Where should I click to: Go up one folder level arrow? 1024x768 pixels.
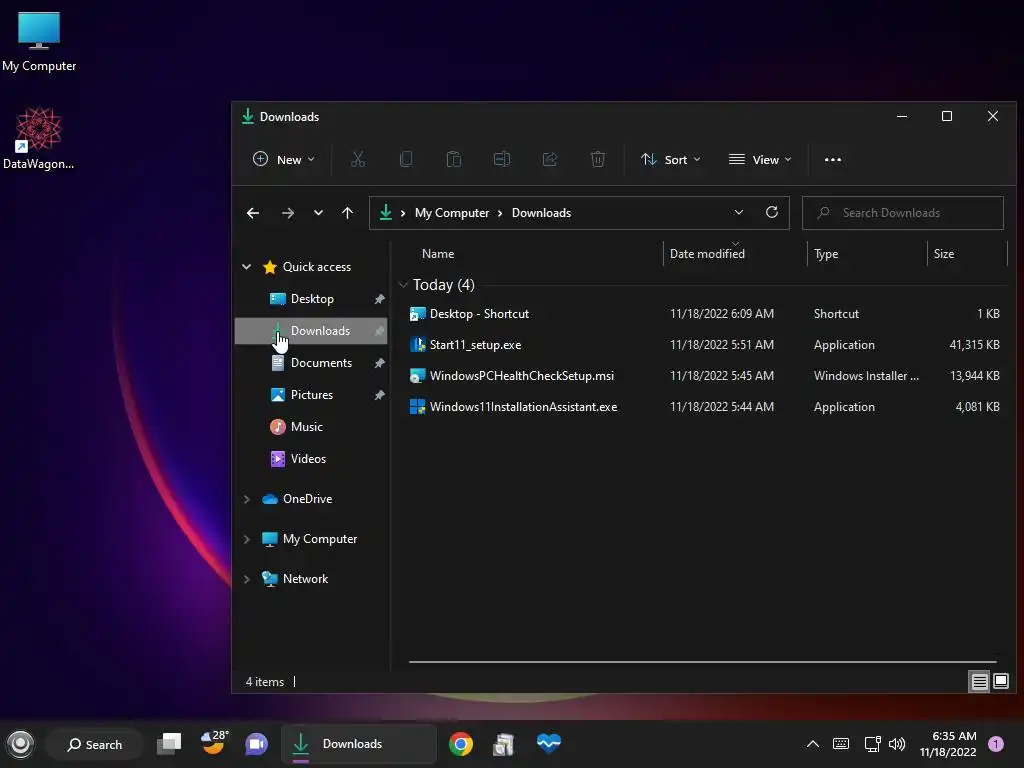click(347, 213)
